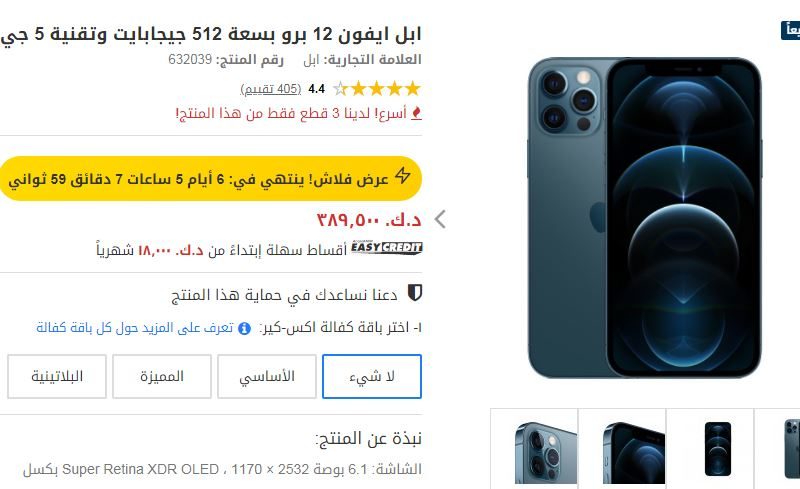Click the blue info icon beside warranty link
Viewport: 800px width, 489px height.
244,328
